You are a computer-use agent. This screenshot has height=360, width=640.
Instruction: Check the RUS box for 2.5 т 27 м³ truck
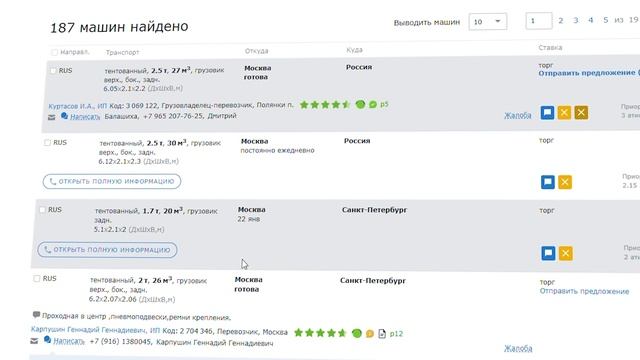(53, 71)
